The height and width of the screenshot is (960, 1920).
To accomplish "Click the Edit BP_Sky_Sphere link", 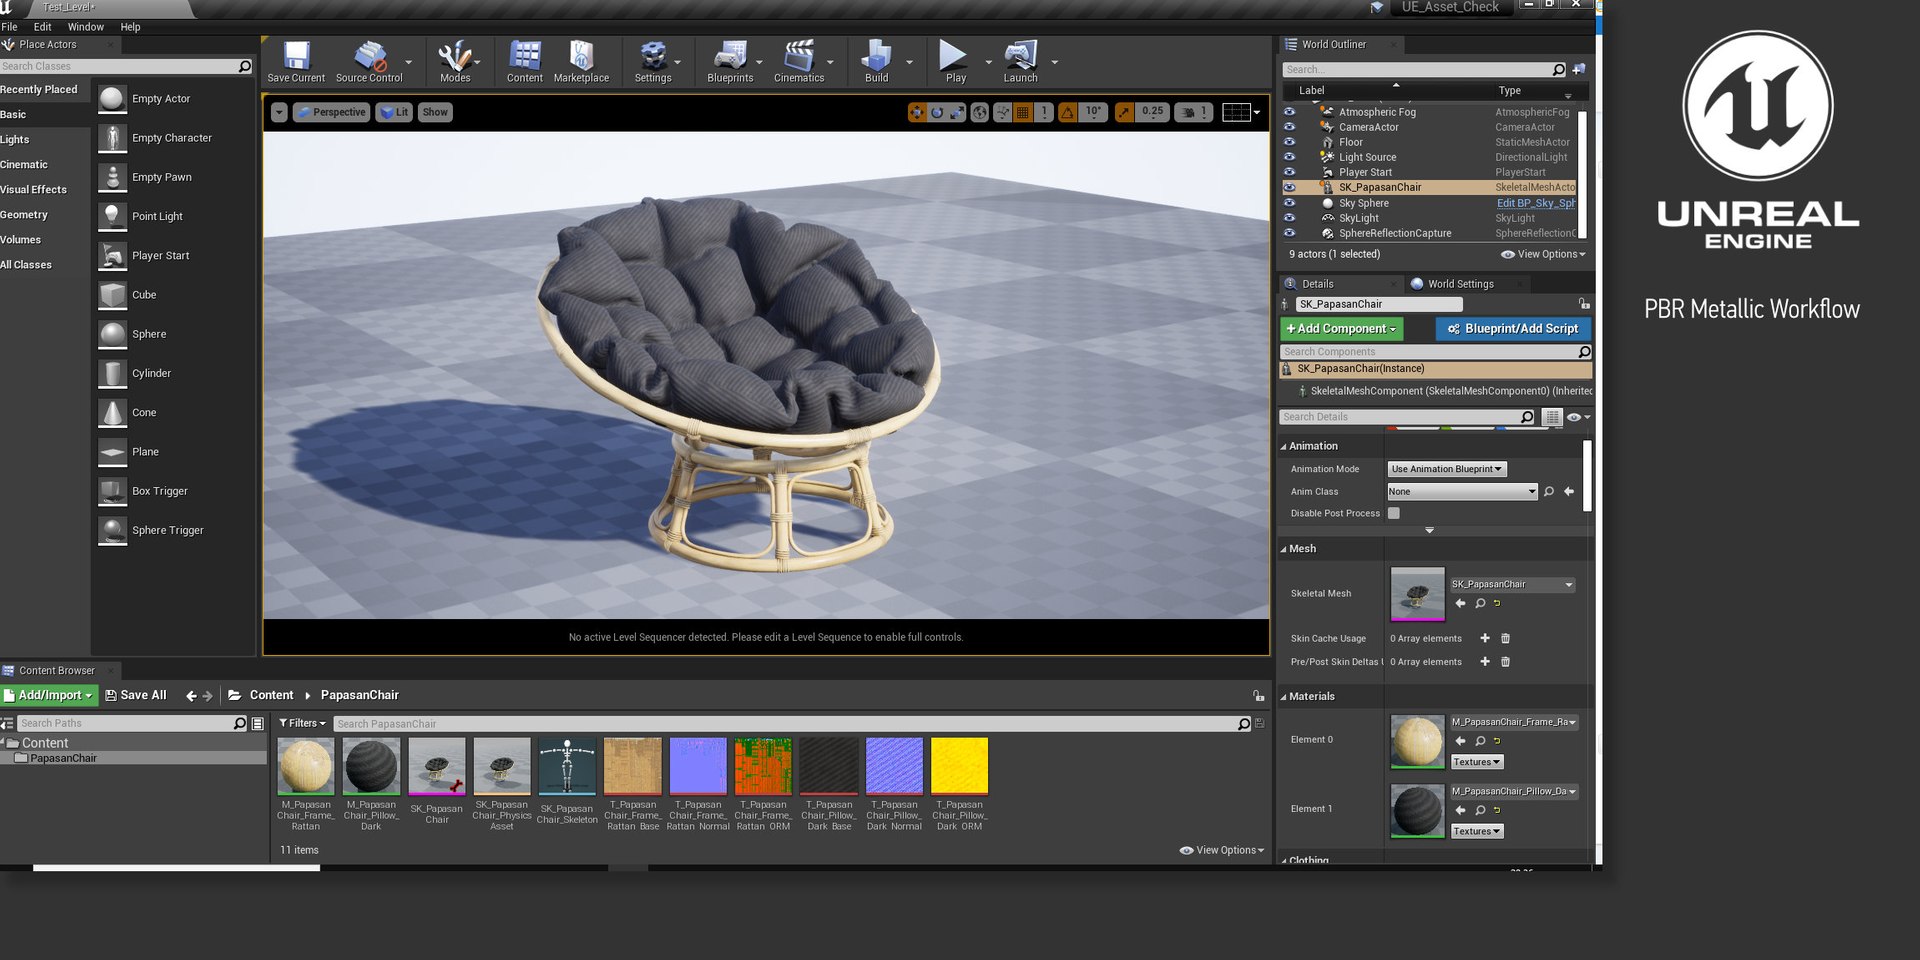I will pos(1536,203).
